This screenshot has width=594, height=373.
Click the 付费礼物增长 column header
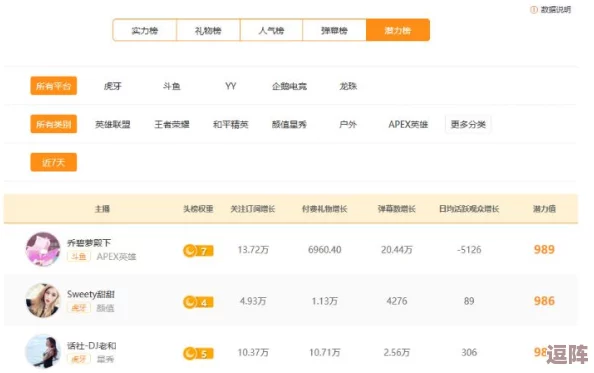pyautogui.click(x=325, y=209)
